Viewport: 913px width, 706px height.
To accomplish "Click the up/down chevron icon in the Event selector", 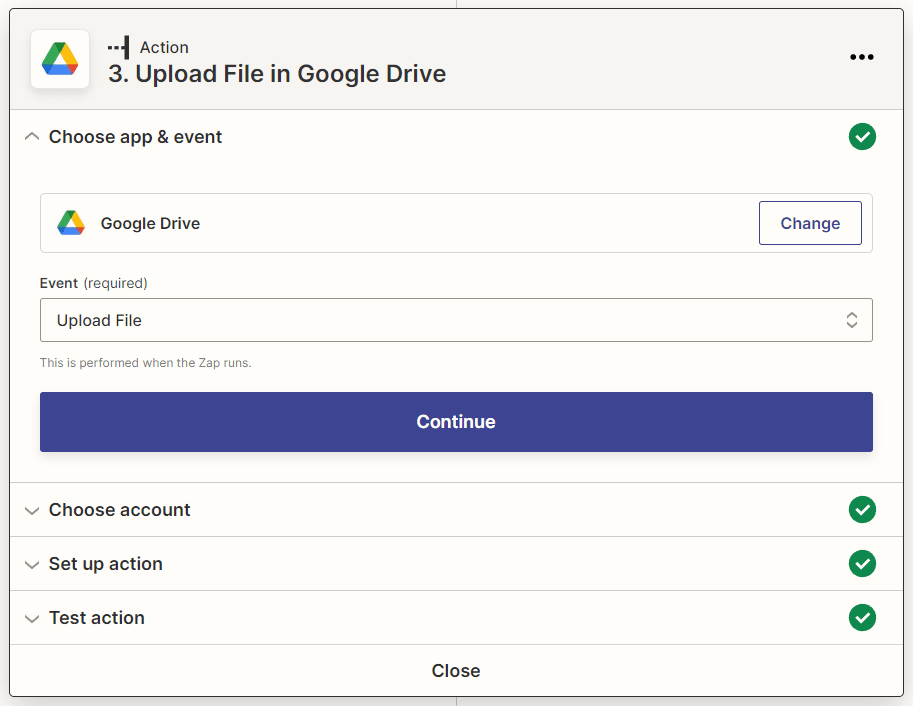I will coord(851,320).
